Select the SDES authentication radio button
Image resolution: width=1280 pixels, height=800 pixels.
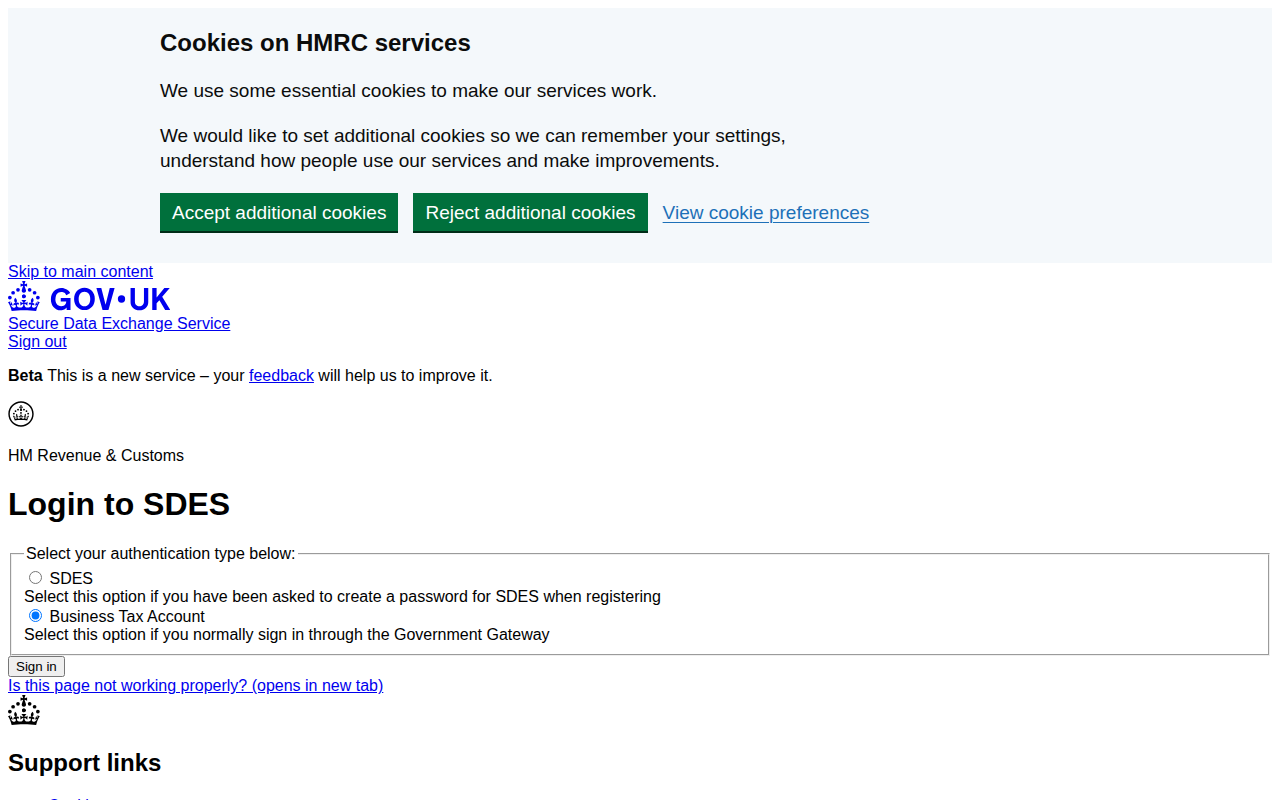coord(35,577)
